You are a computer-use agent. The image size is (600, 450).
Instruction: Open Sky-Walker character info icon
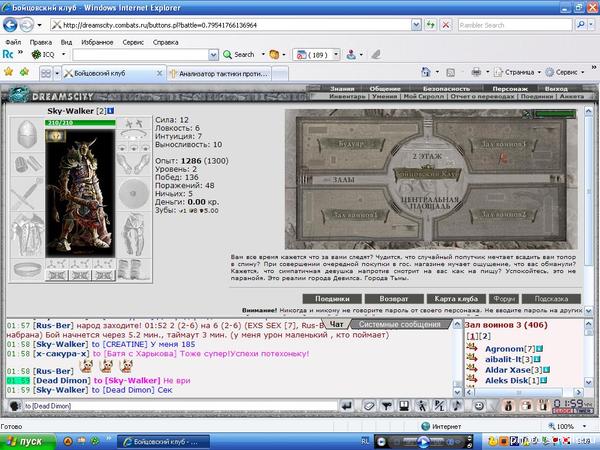pyautogui.click(x=111, y=111)
